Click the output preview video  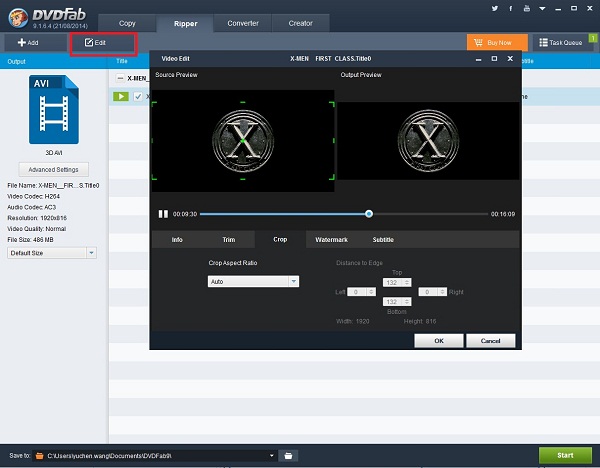pos(428,141)
